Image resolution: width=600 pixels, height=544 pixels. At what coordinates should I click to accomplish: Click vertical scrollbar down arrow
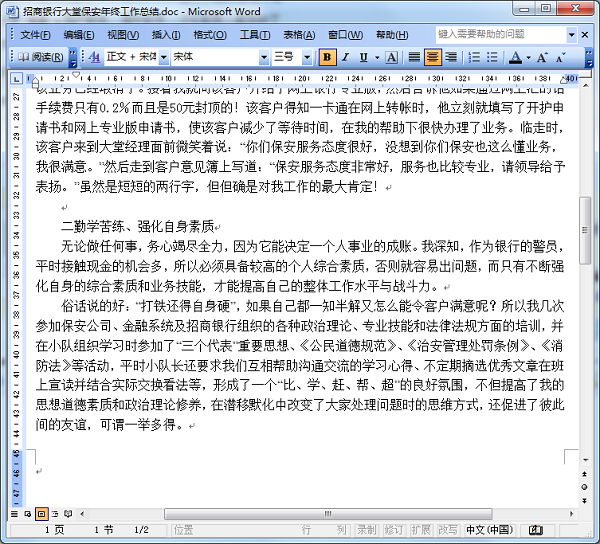click(585, 460)
